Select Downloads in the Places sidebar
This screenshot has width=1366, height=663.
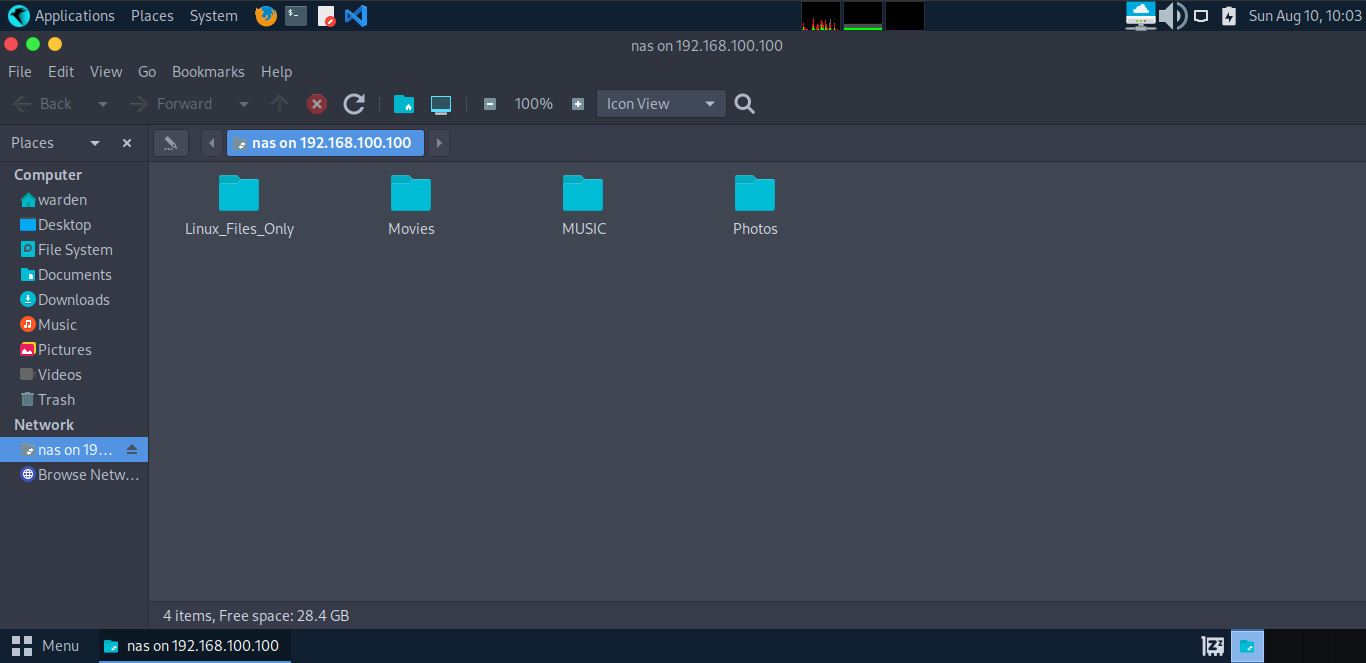pyautogui.click(x=73, y=300)
